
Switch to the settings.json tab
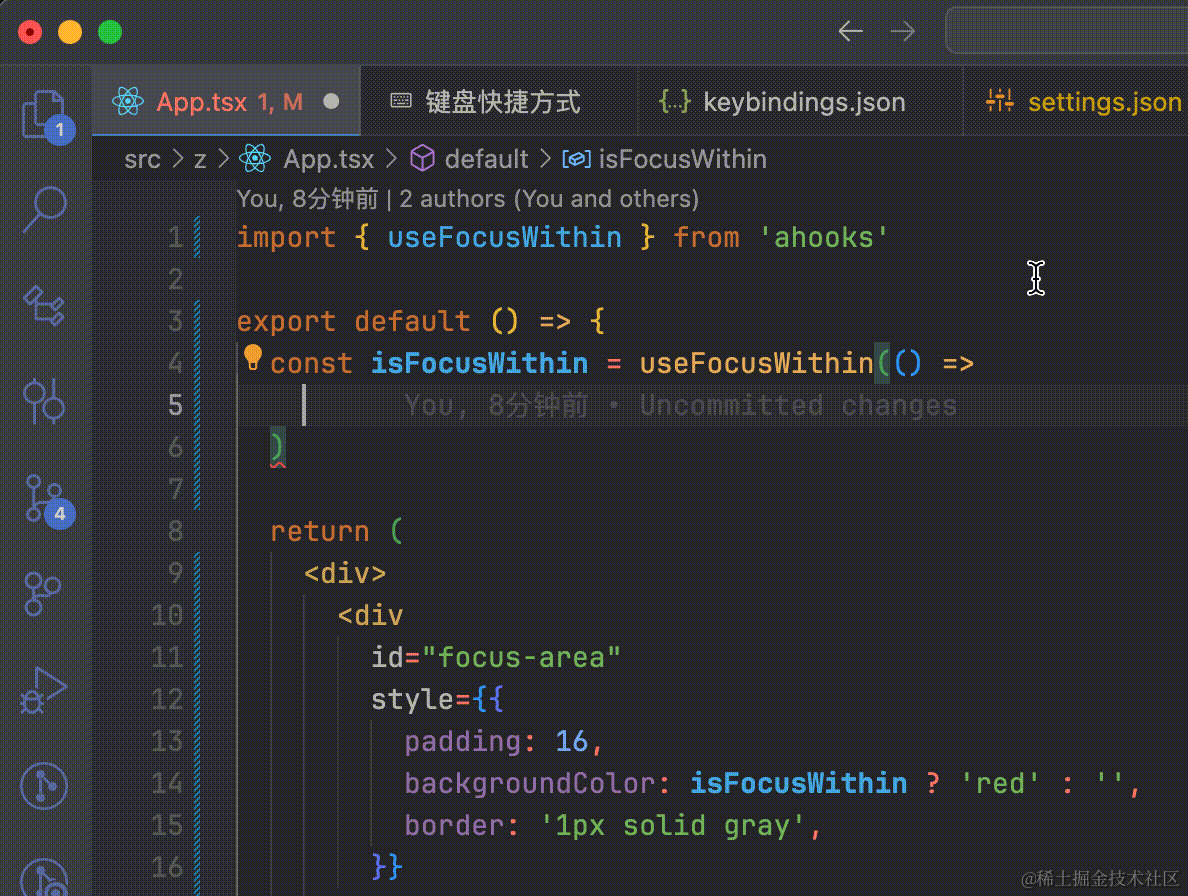click(x=1076, y=101)
